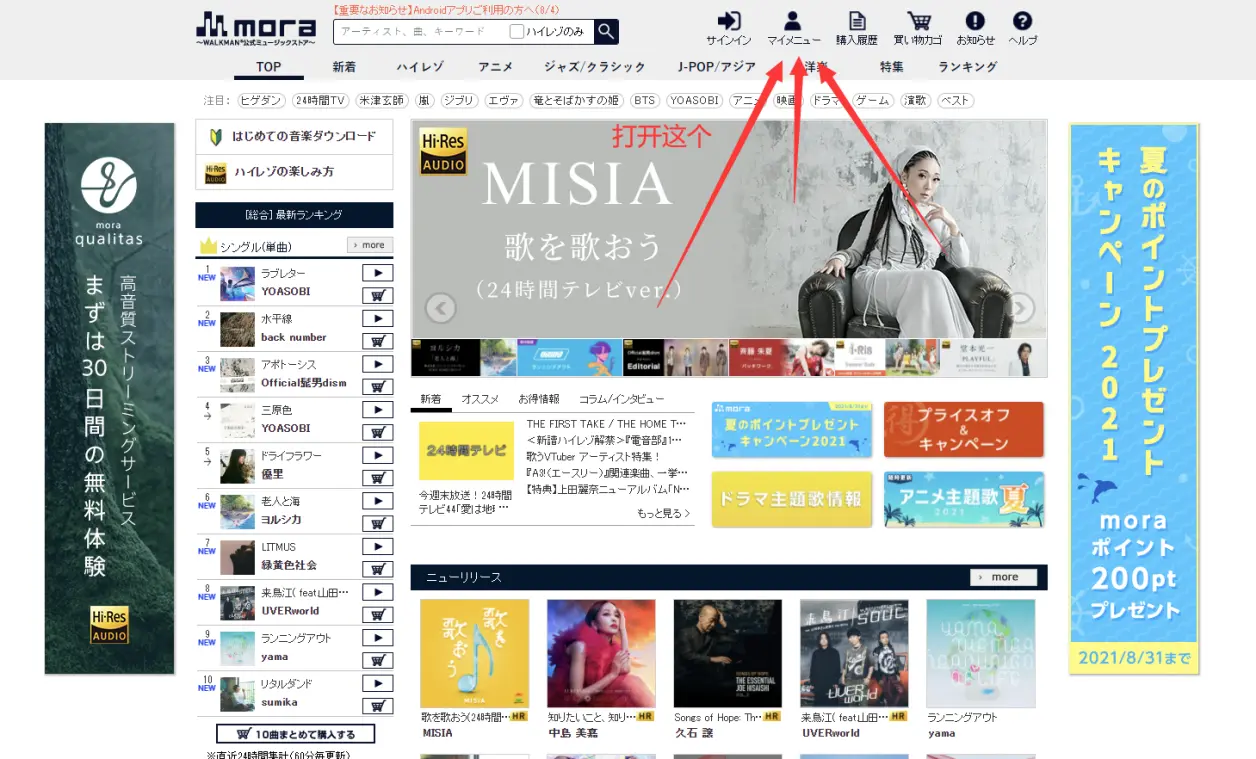Play preview of 来鳥江 by UVERworld

tap(377, 592)
